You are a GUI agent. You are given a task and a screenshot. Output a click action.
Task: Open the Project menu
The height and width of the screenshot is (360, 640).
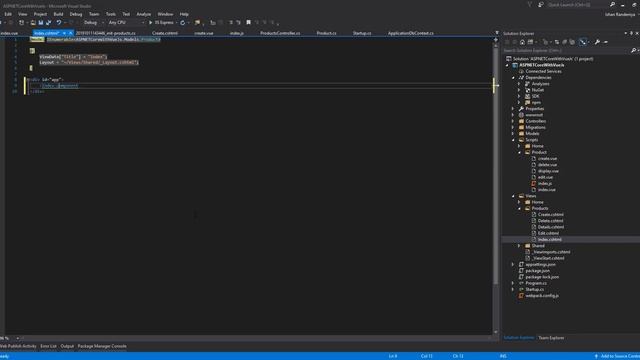click(x=40, y=14)
